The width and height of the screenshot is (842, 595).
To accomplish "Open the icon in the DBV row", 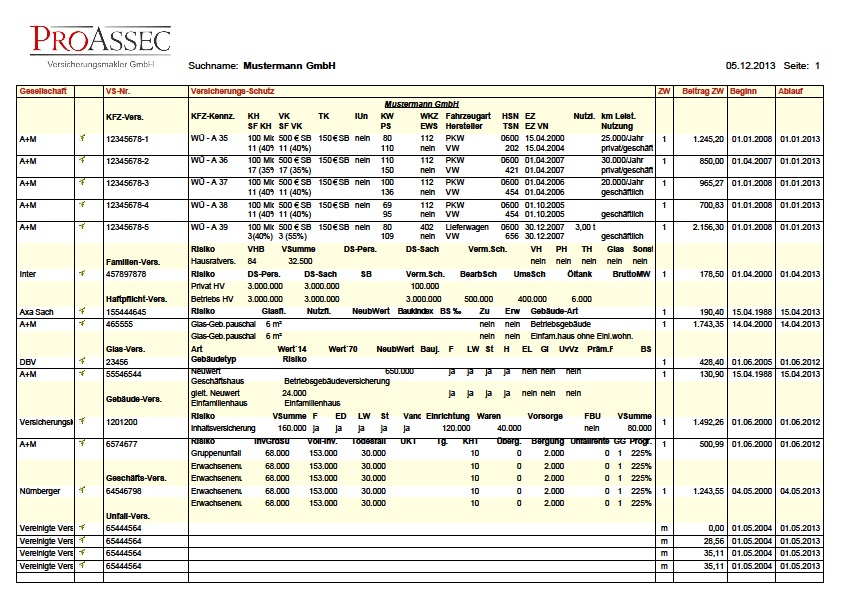I will coord(82,361).
